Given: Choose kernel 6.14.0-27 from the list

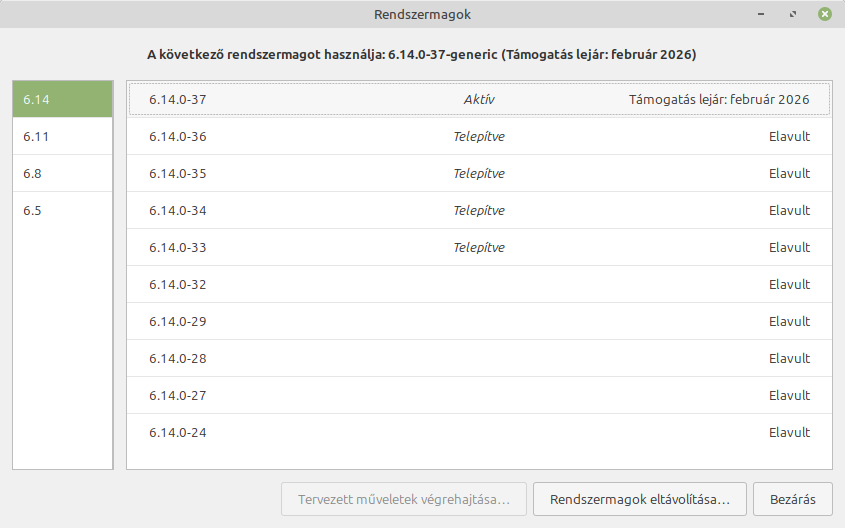Looking at the screenshot, I should pos(479,395).
